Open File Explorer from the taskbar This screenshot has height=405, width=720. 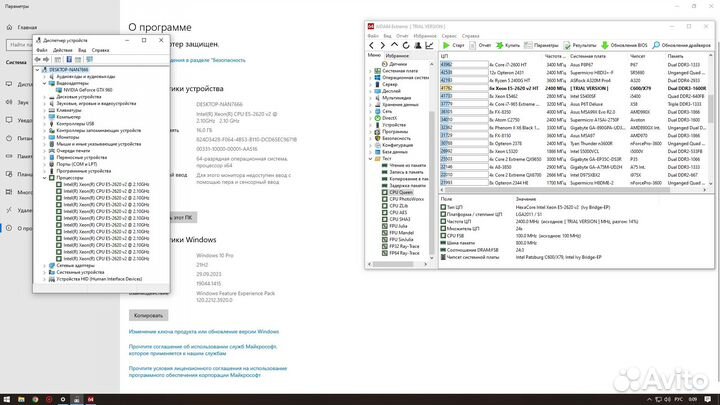point(21,399)
